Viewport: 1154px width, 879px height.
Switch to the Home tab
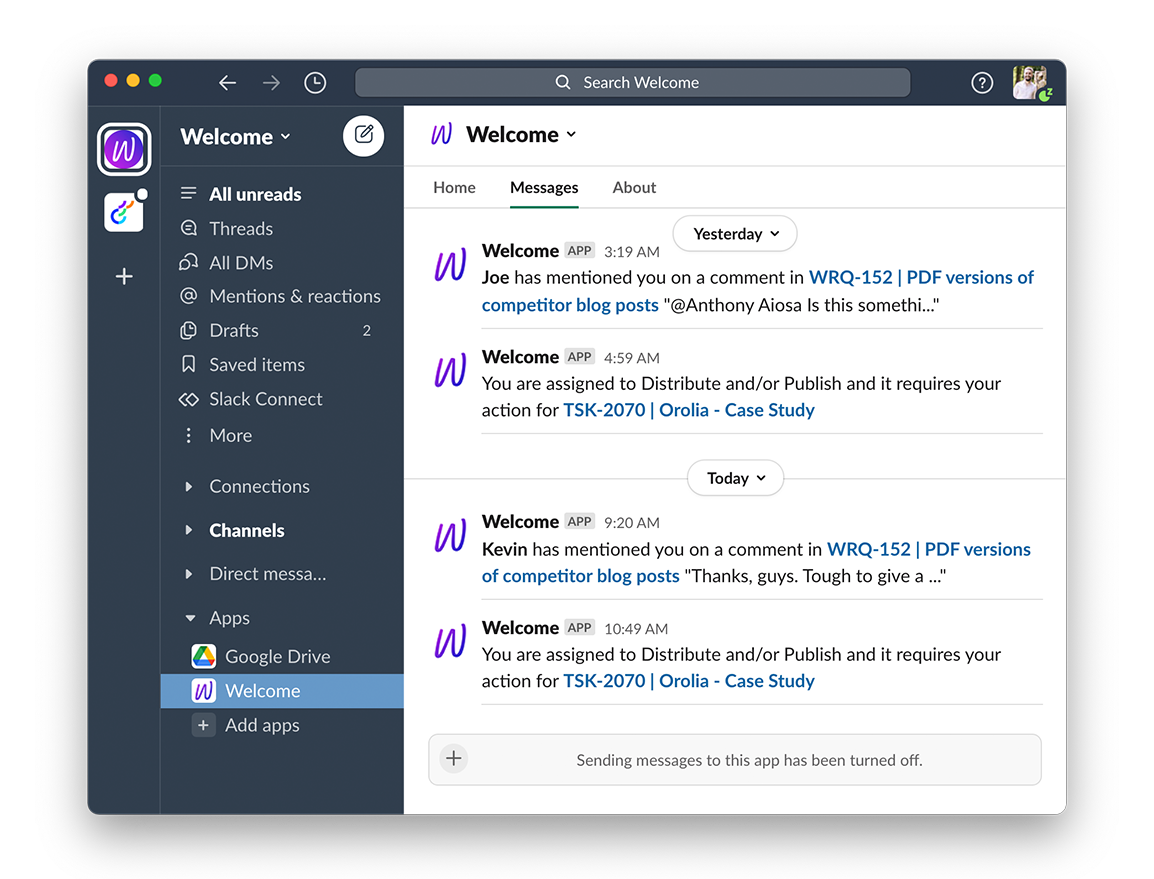click(454, 188)
